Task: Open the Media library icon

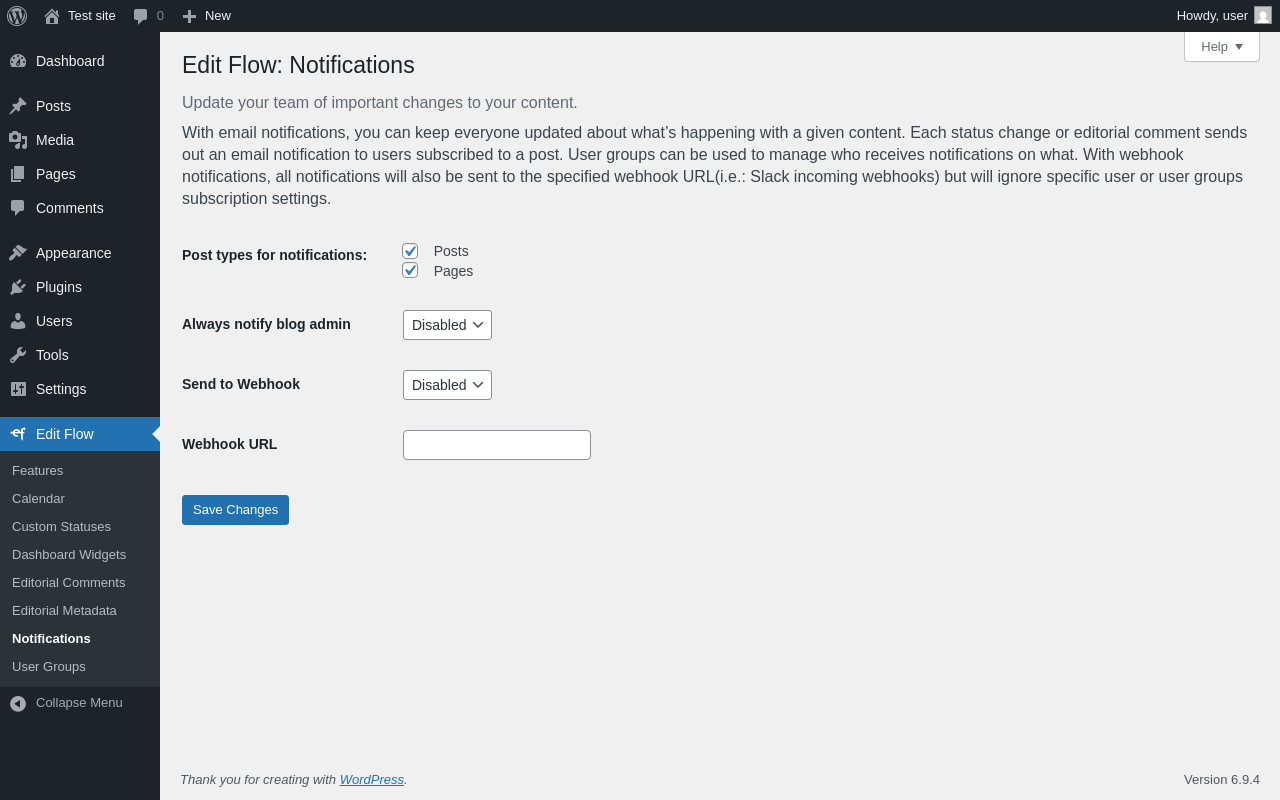Action: tap(18, 140)
